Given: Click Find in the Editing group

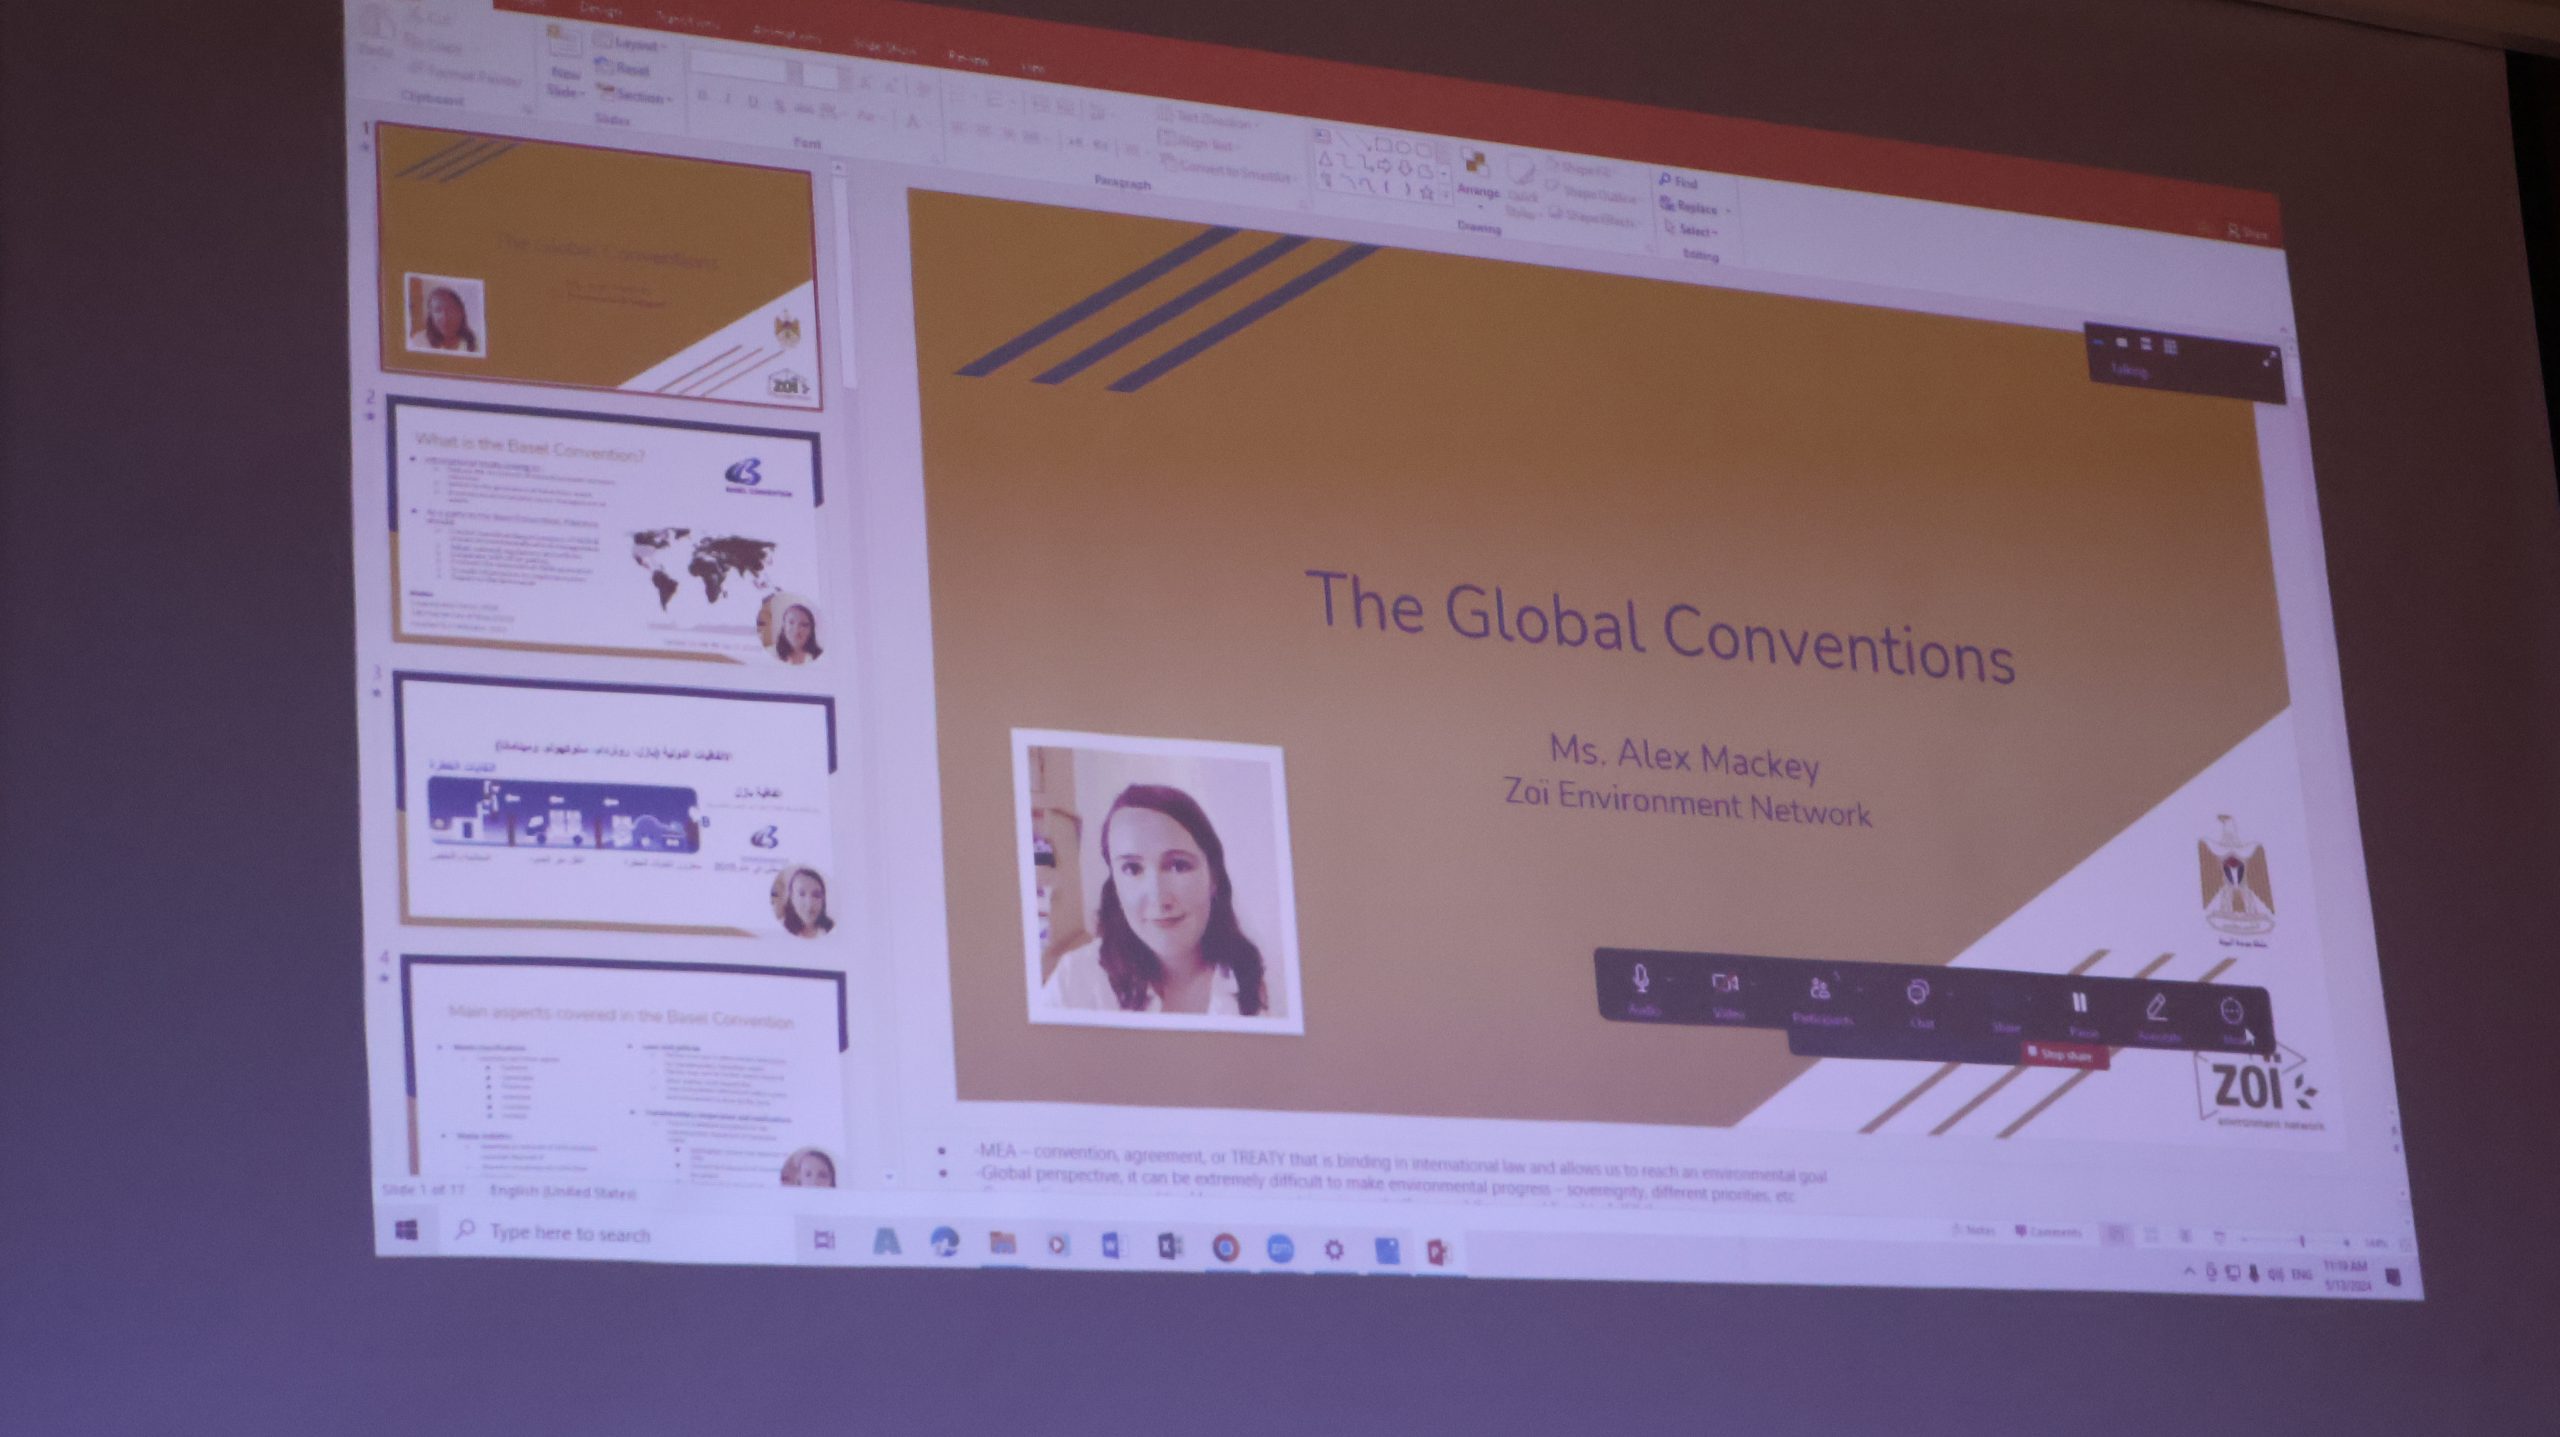Looking at the screenshot, I should [x=1681, y=182].
